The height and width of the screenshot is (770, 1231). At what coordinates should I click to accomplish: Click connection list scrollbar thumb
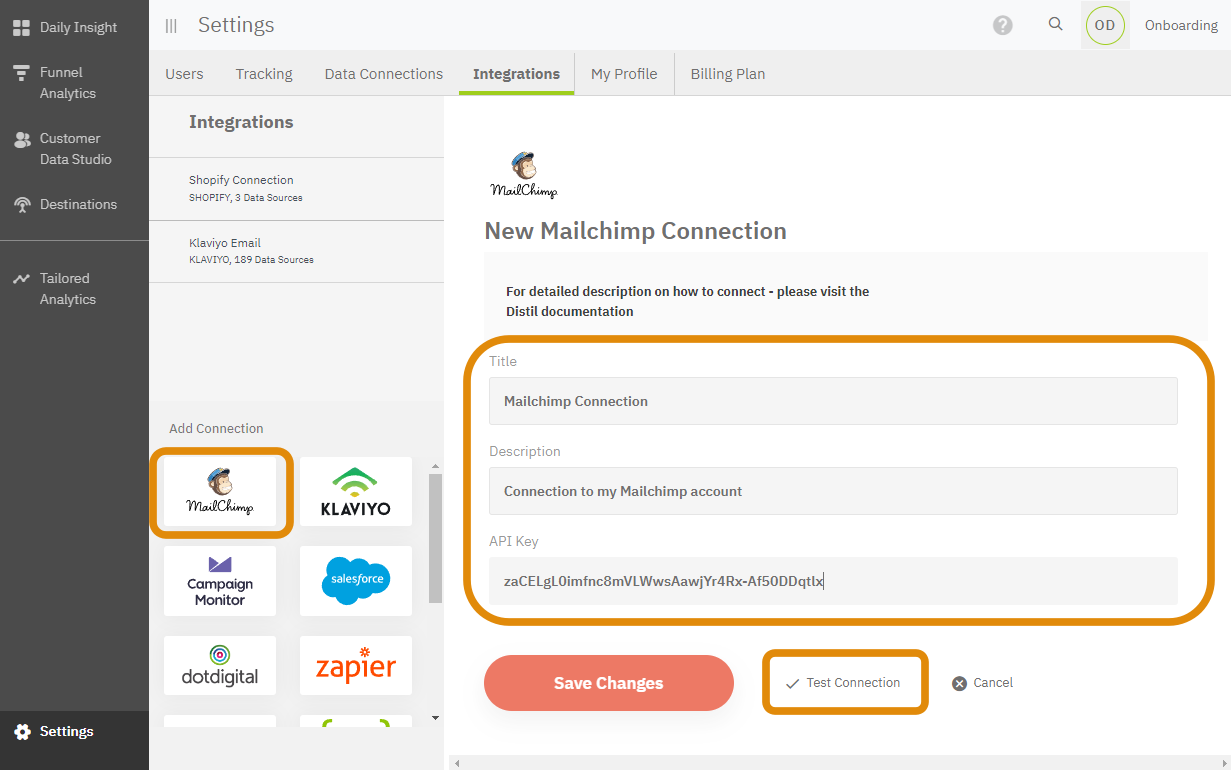pos(435,539)
